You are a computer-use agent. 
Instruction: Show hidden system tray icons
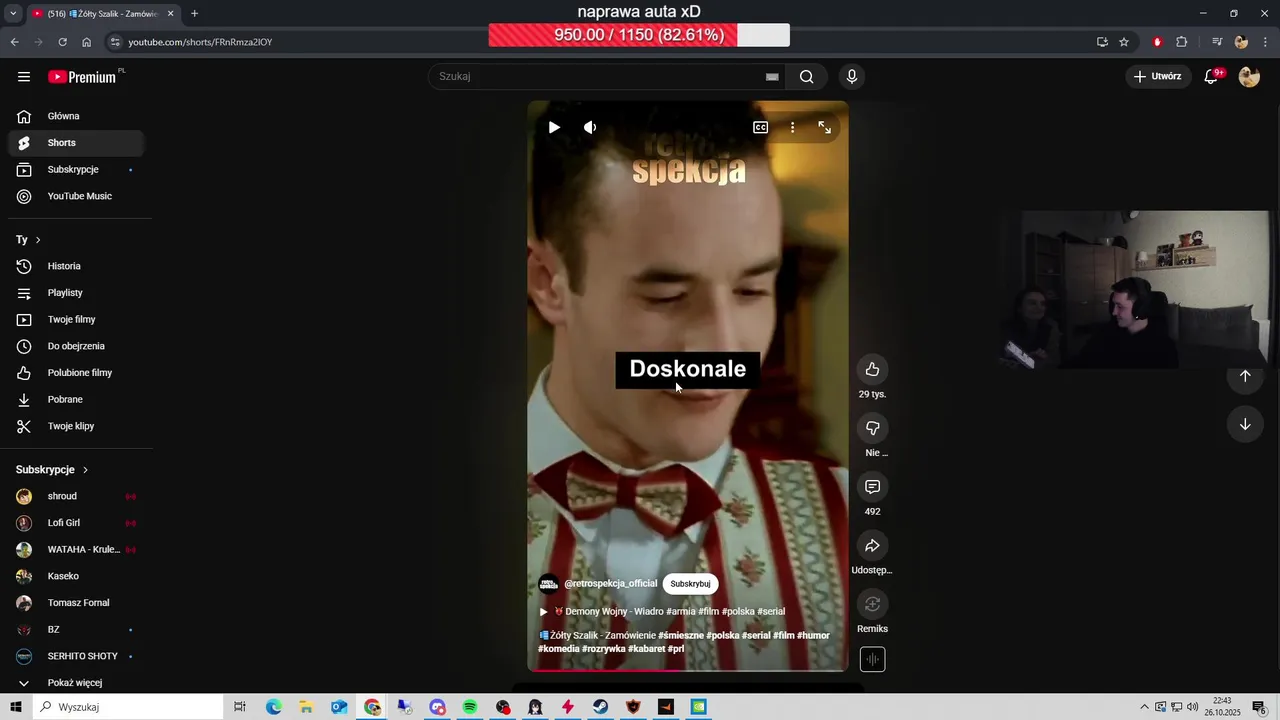pos(1144,707)
